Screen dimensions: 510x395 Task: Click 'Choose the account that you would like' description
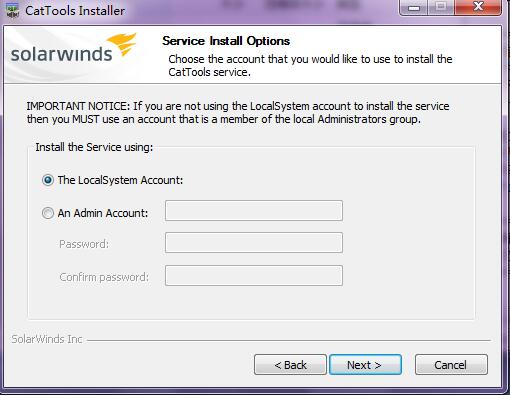pos(310,65)
